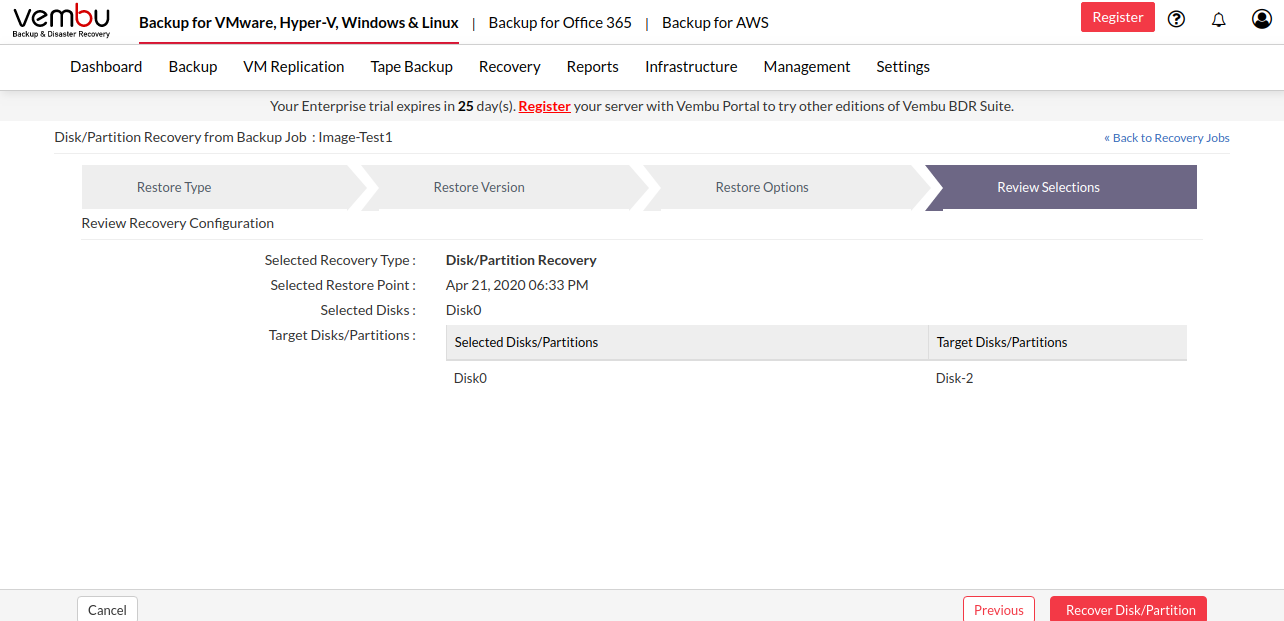Open the help question mark icon
The image size is (1284, 621).
[1176, 19]
